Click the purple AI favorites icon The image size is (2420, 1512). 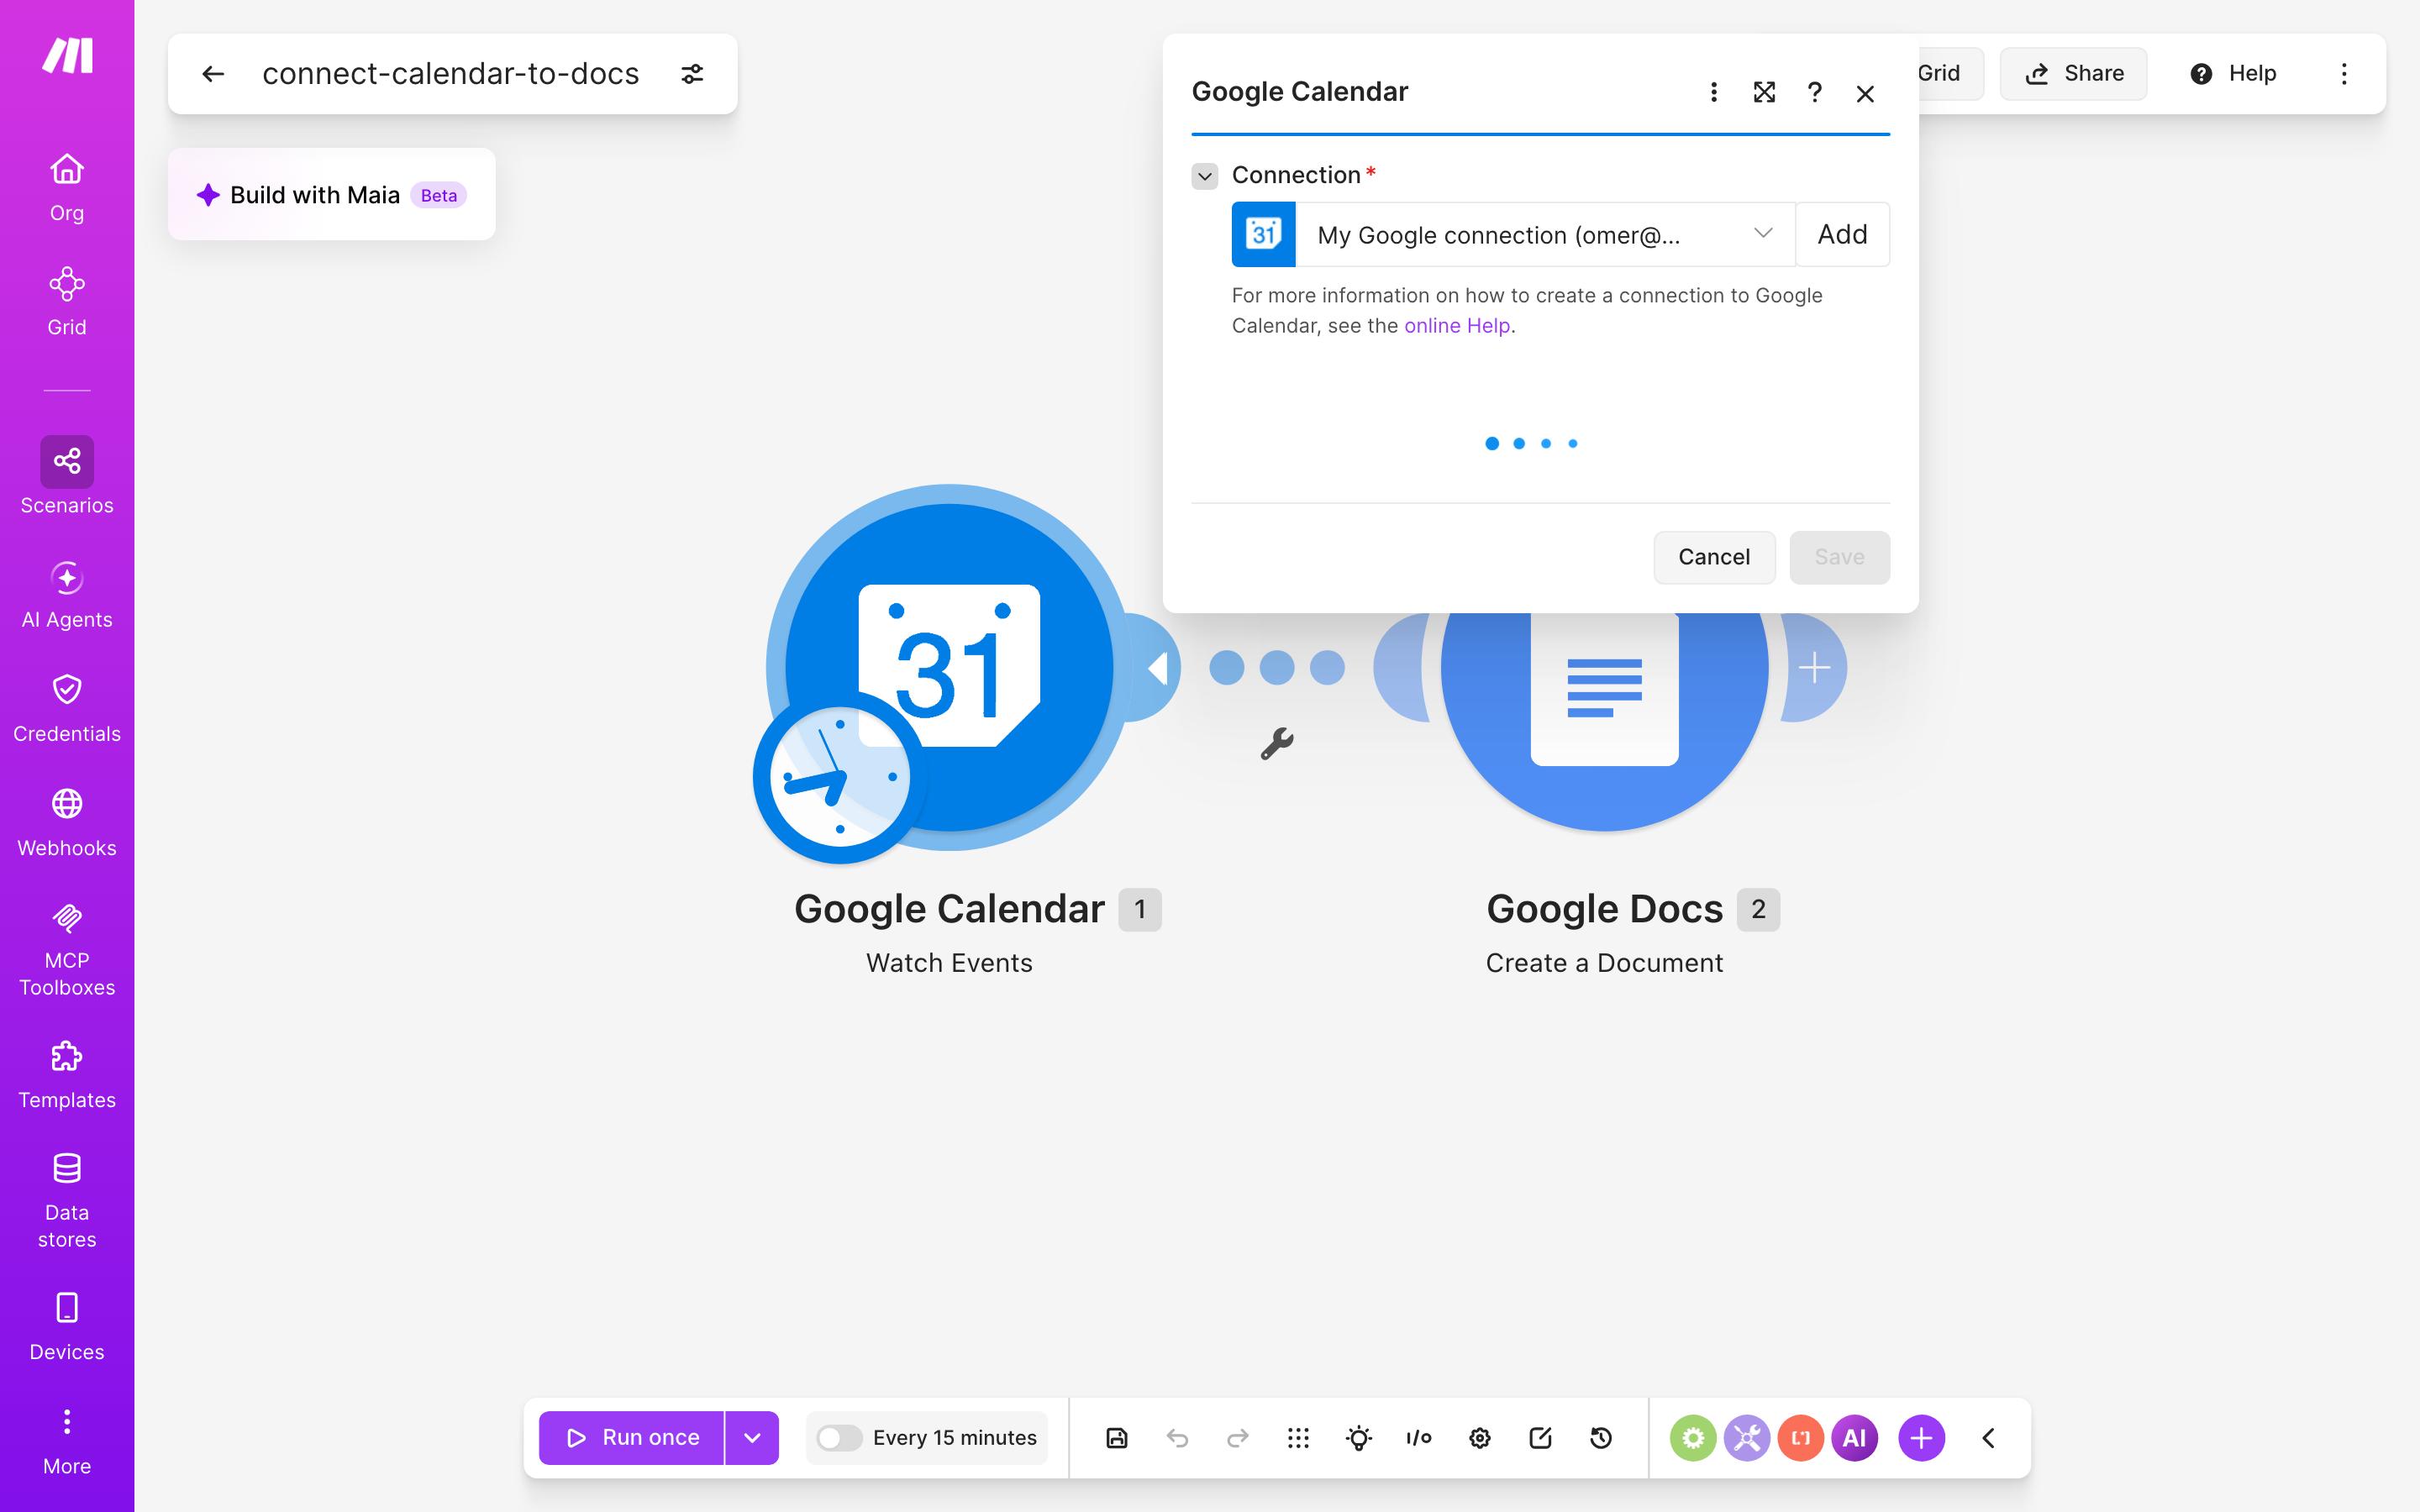point(1854,1438)
